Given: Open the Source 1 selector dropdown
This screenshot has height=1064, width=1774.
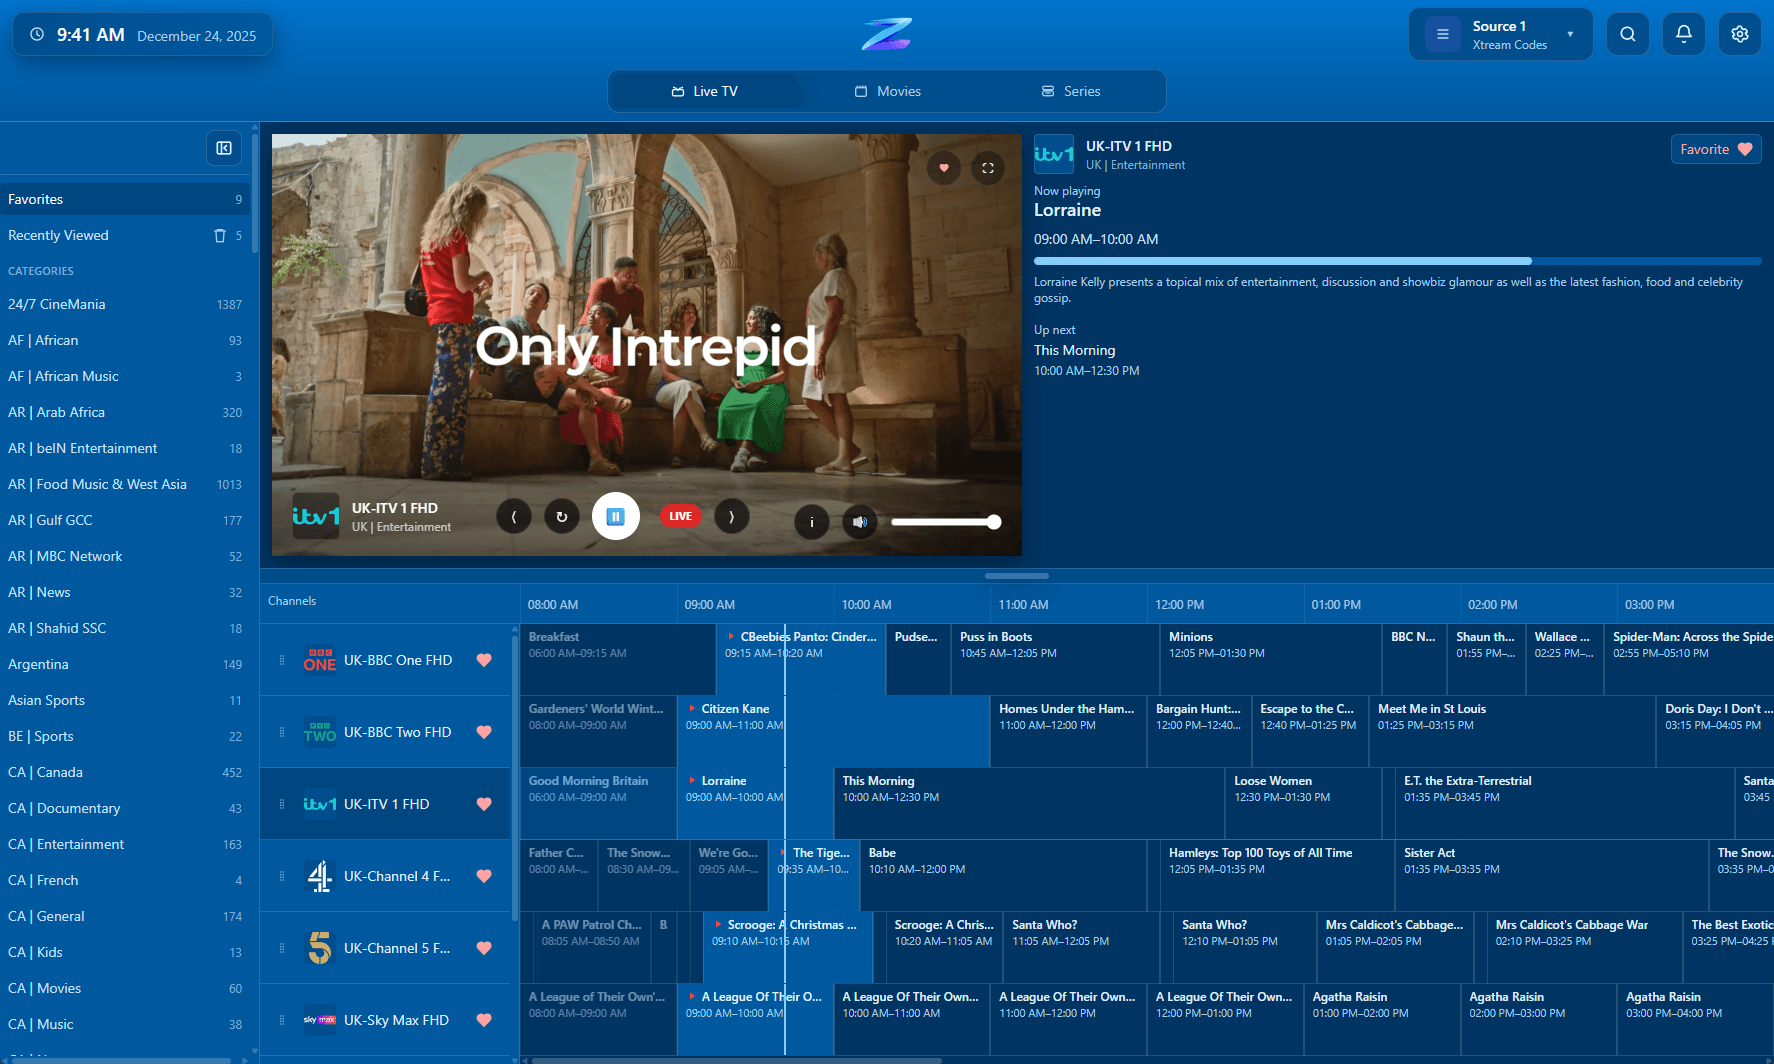Looking at the screenshot, I should point(1499,33).
